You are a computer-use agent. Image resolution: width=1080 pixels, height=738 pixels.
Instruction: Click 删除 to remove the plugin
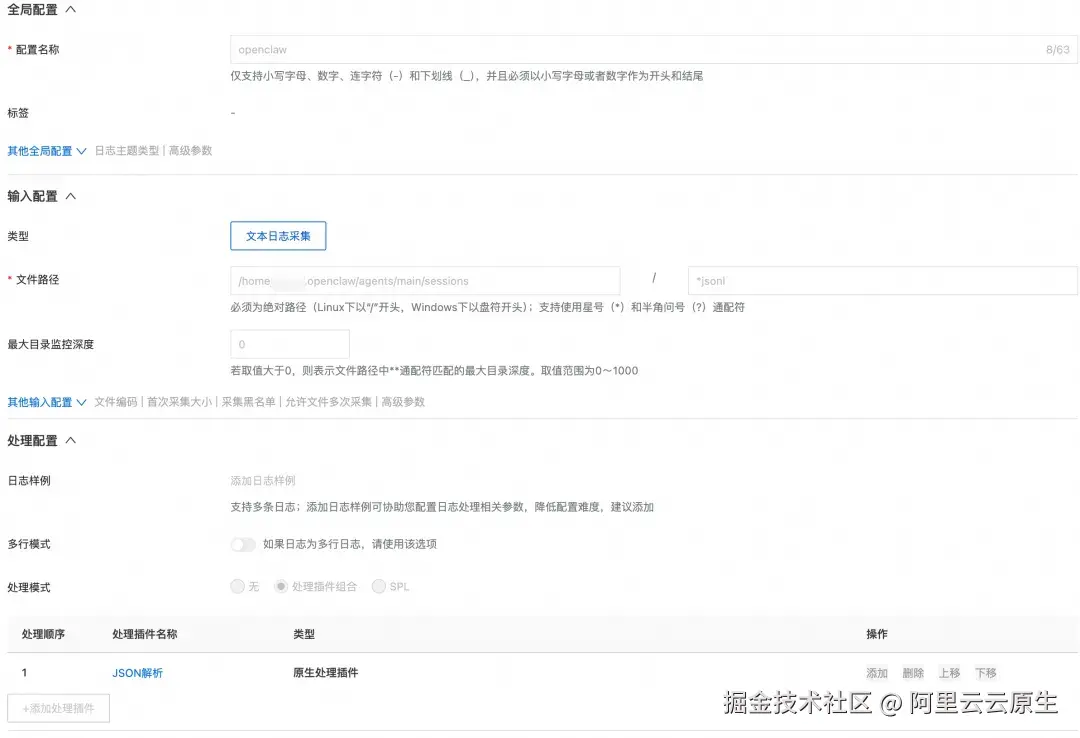[913, 673]
